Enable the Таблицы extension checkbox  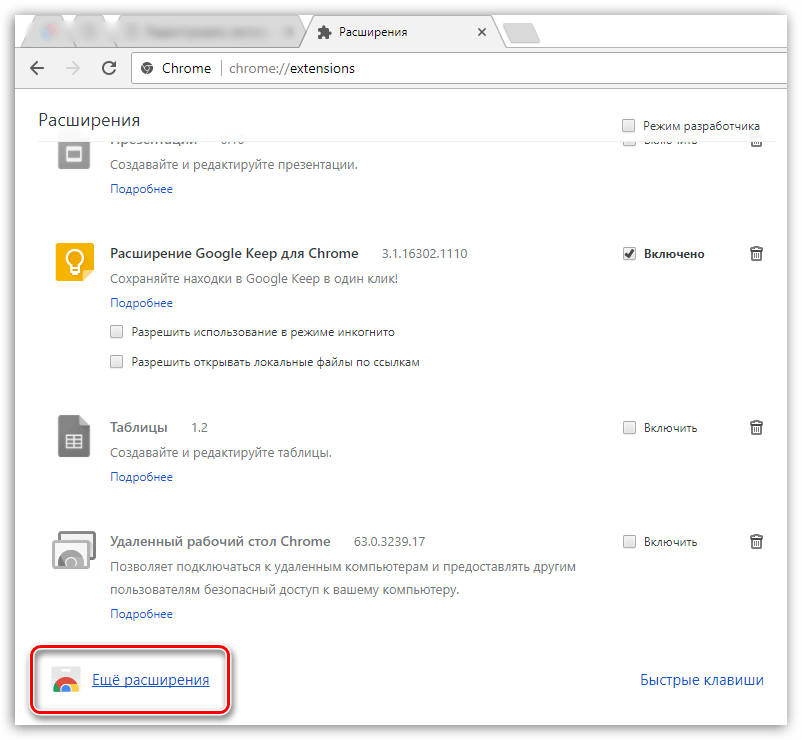pos(629,428)
